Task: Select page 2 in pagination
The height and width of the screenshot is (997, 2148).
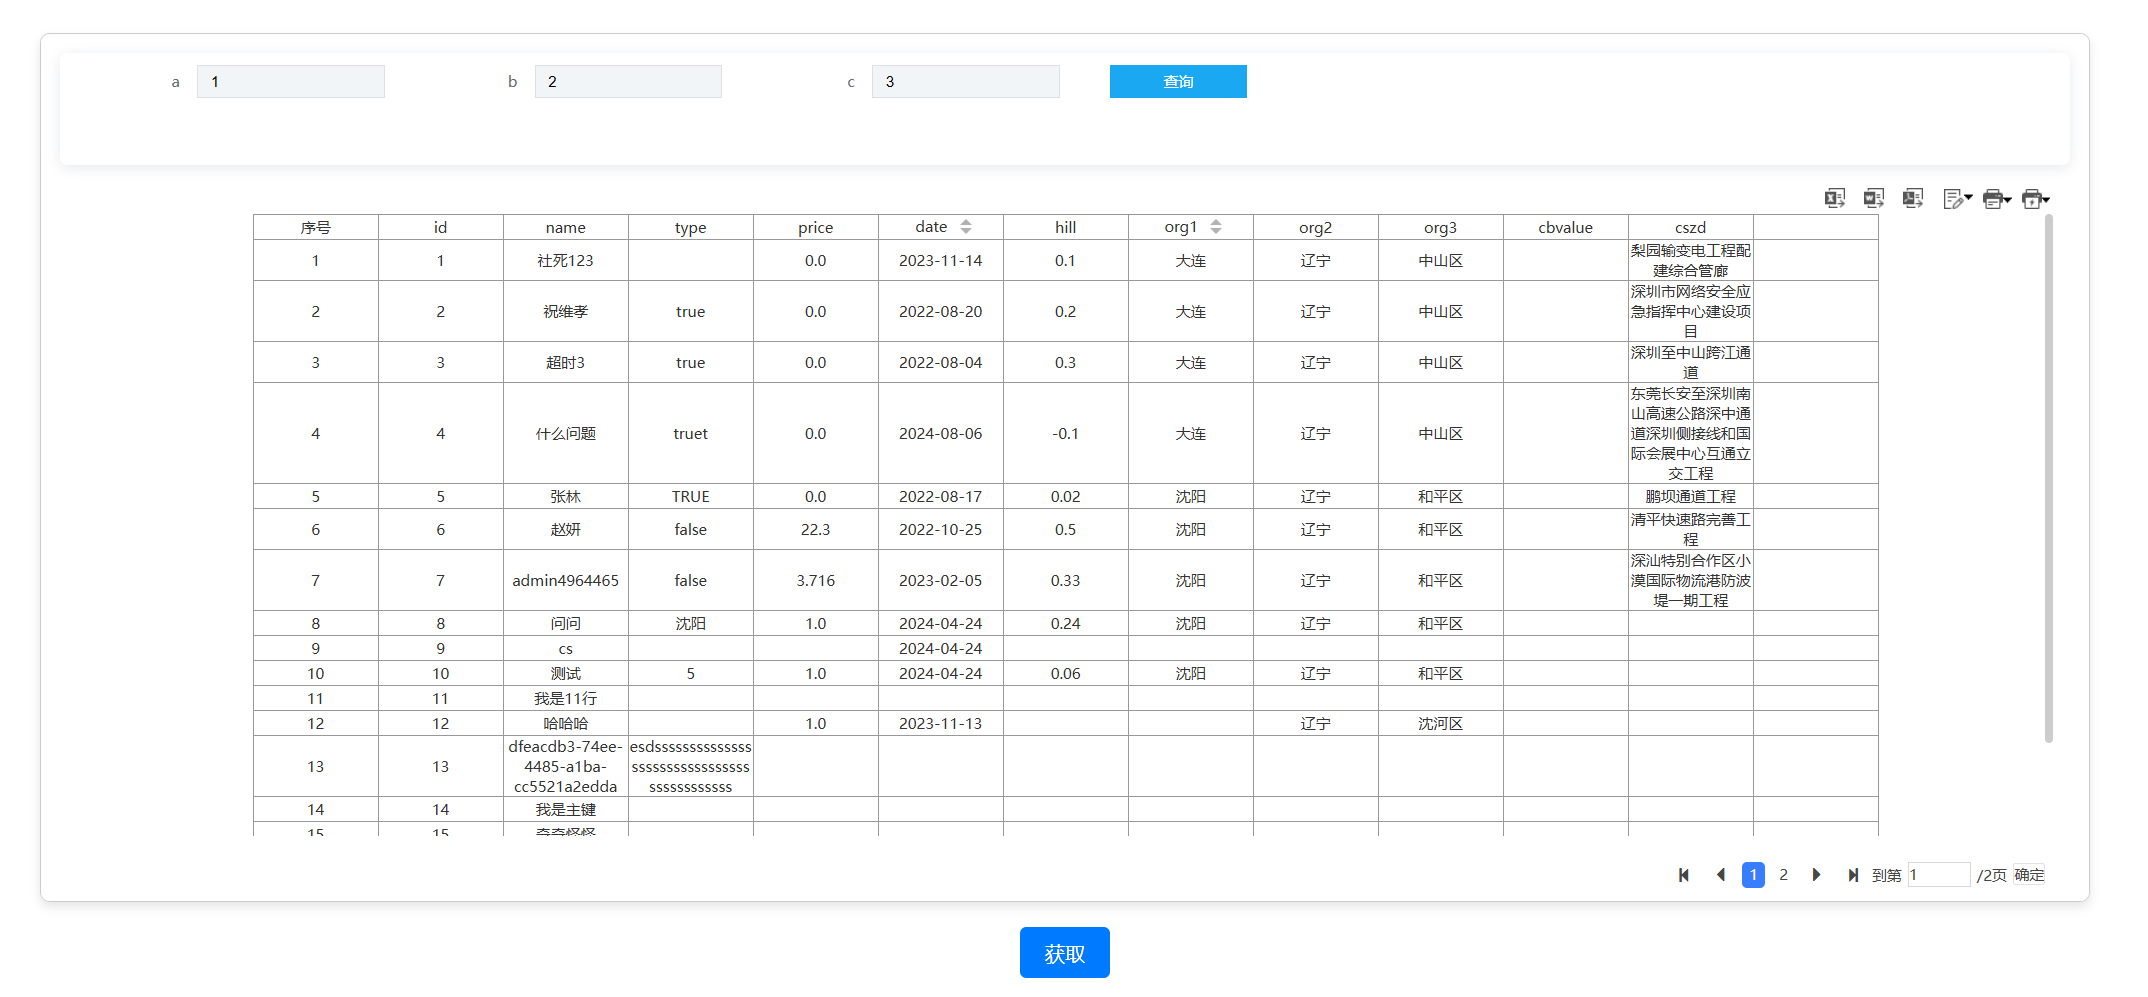Action: (x=1783, y=875)
